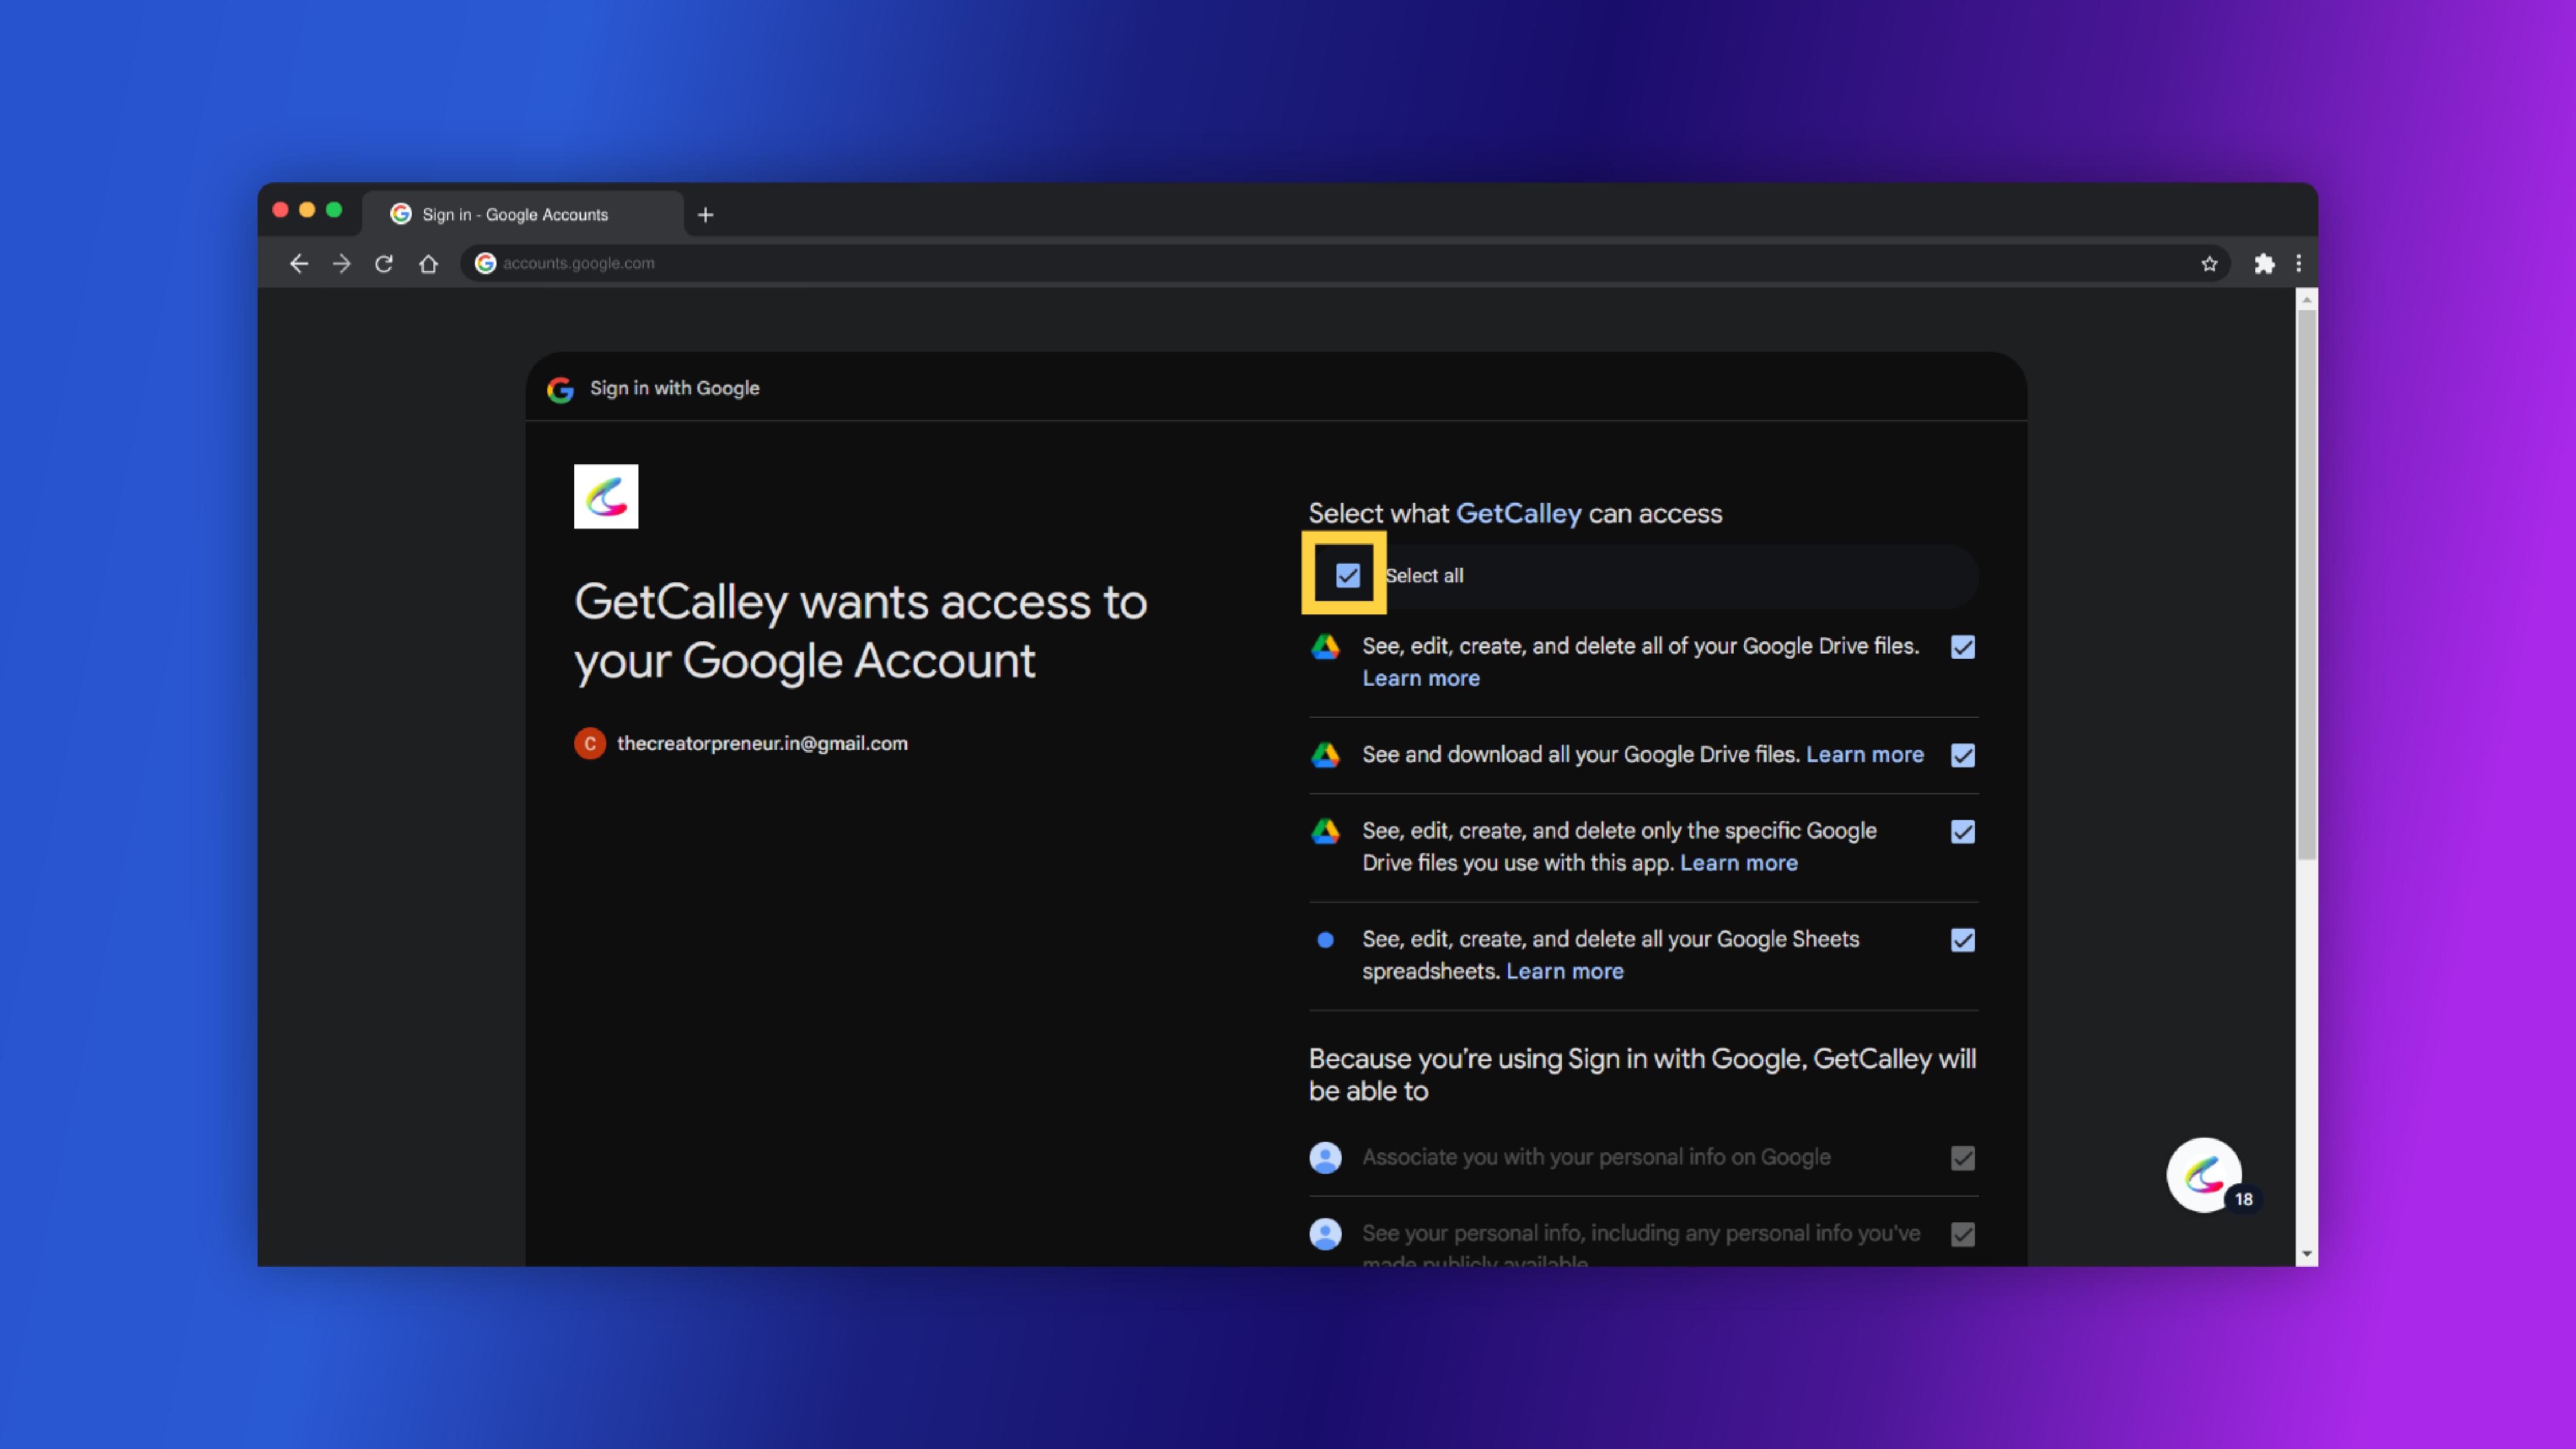Click the Drive icon beside specific Google Drive files
The height and width of the screenshot is (1449, 2576).
pyautogui.click(x=1325, y=831)
